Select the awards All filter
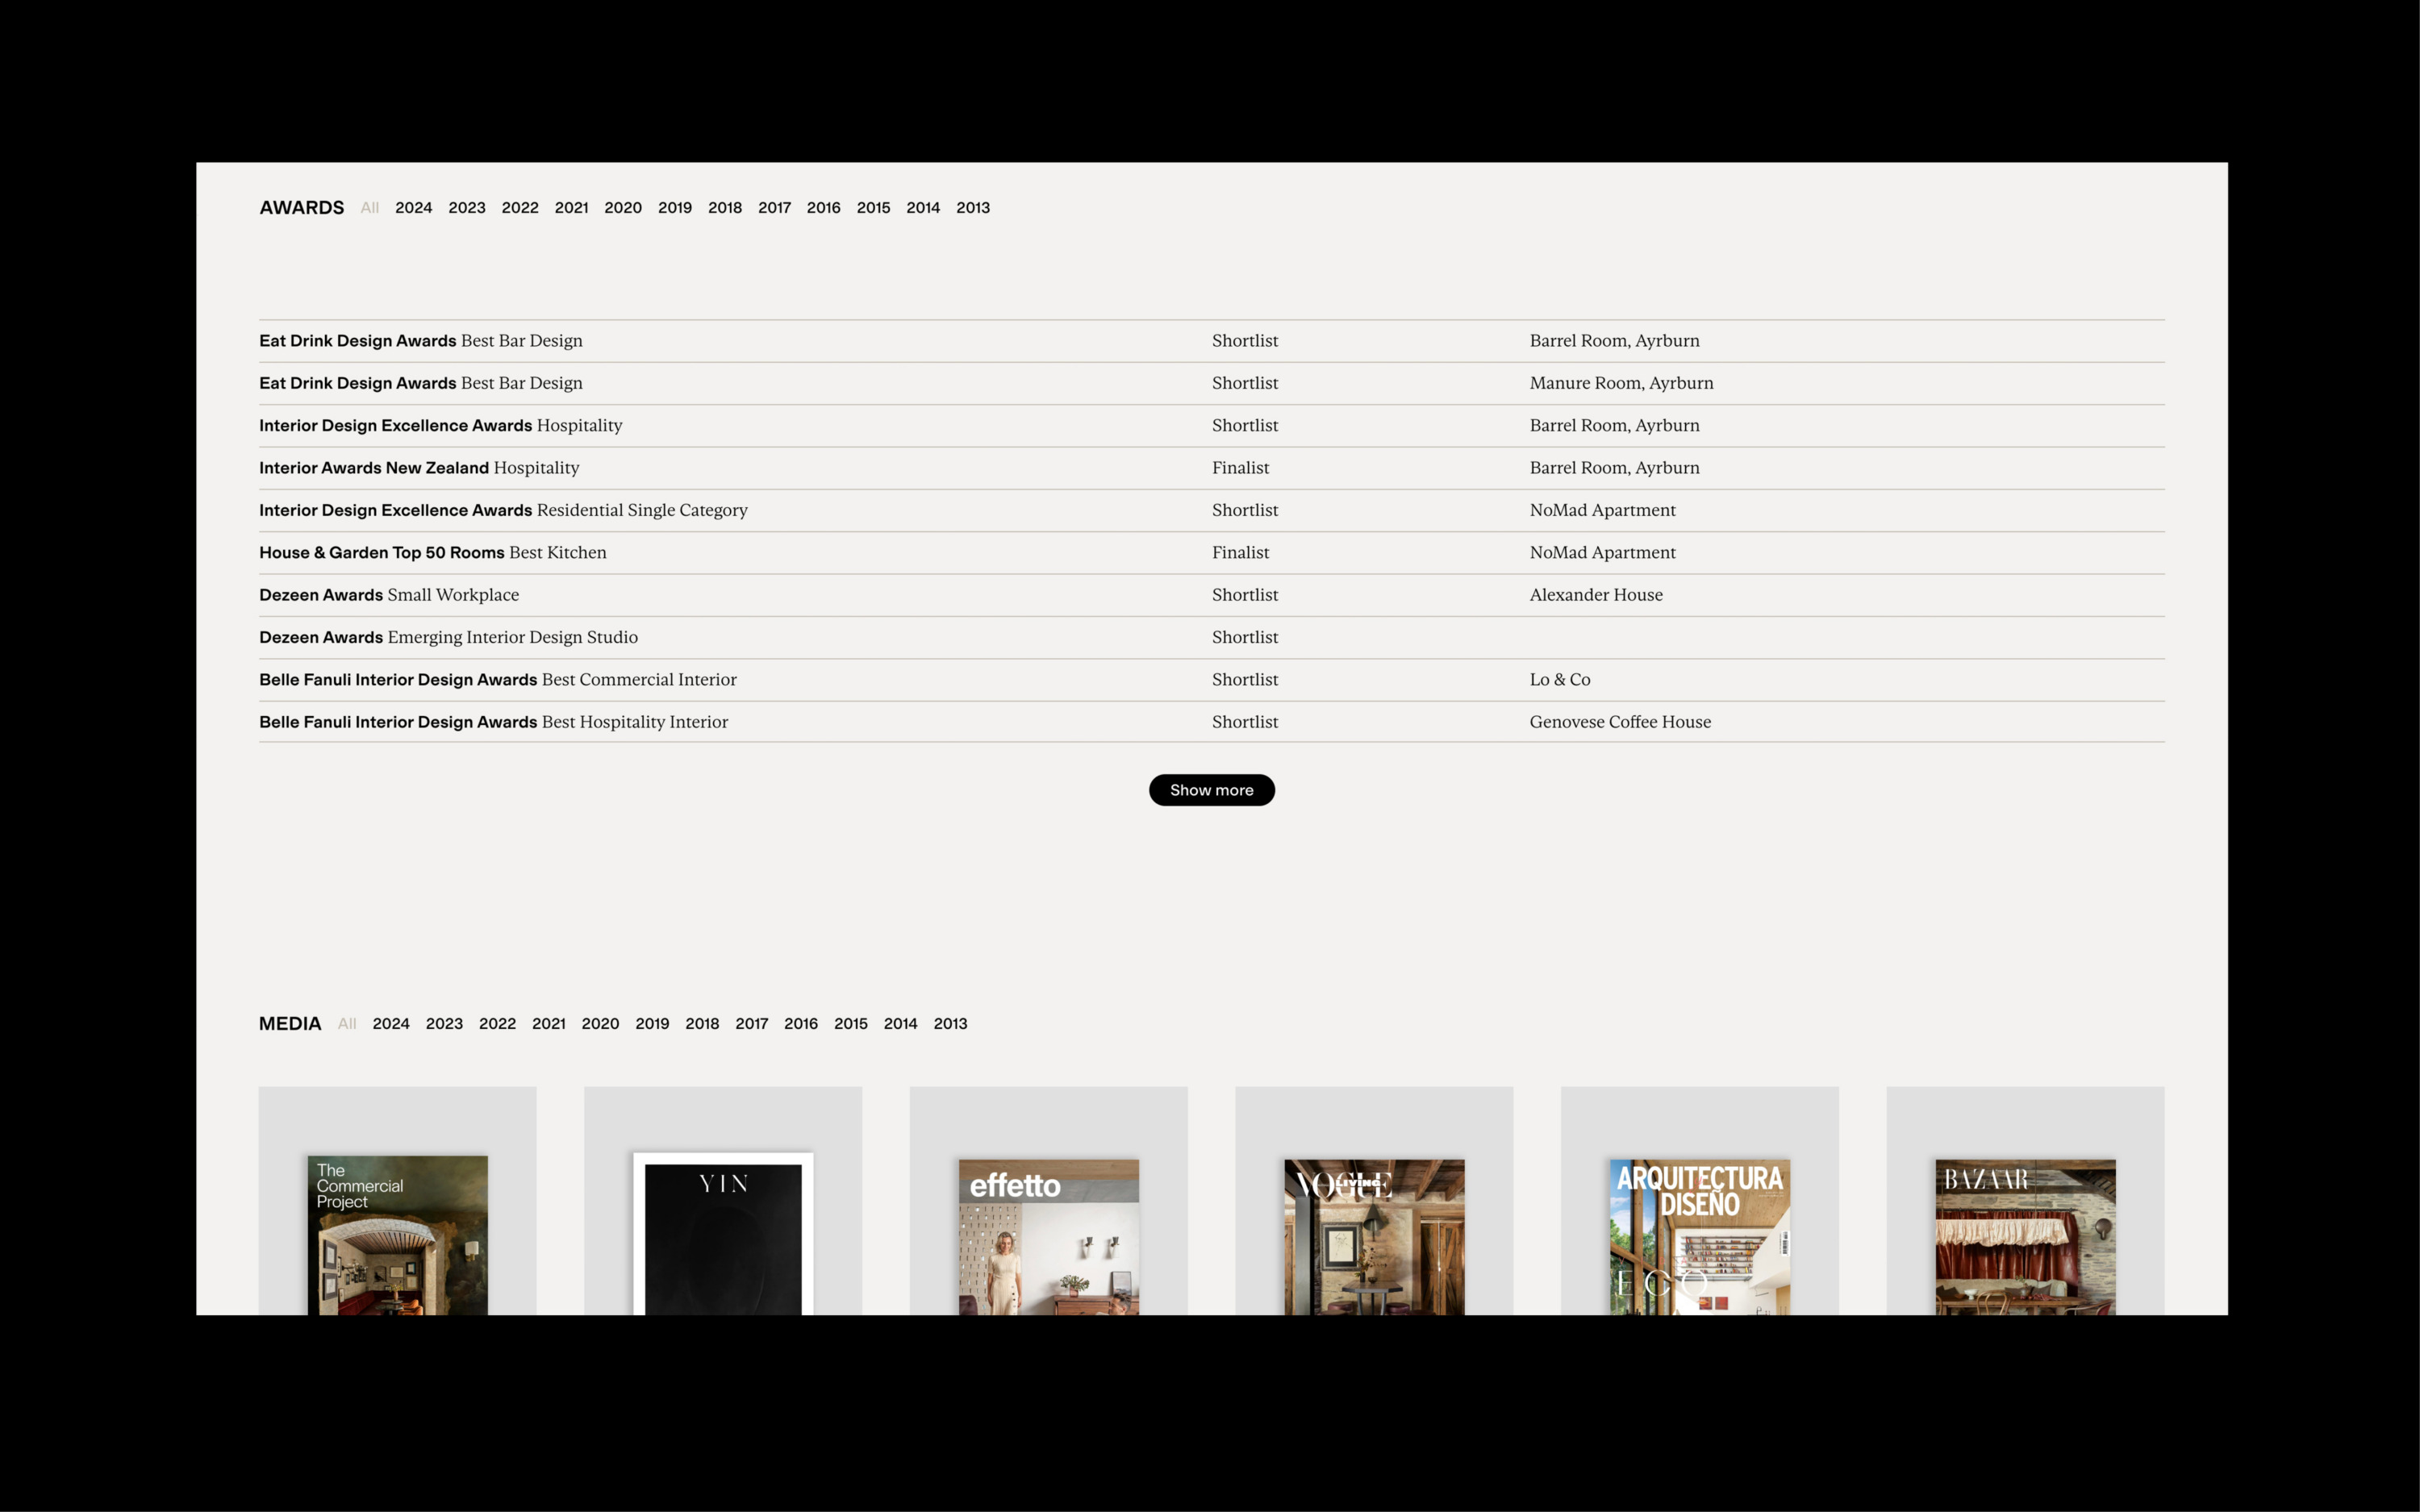 [x=369, y=208]
